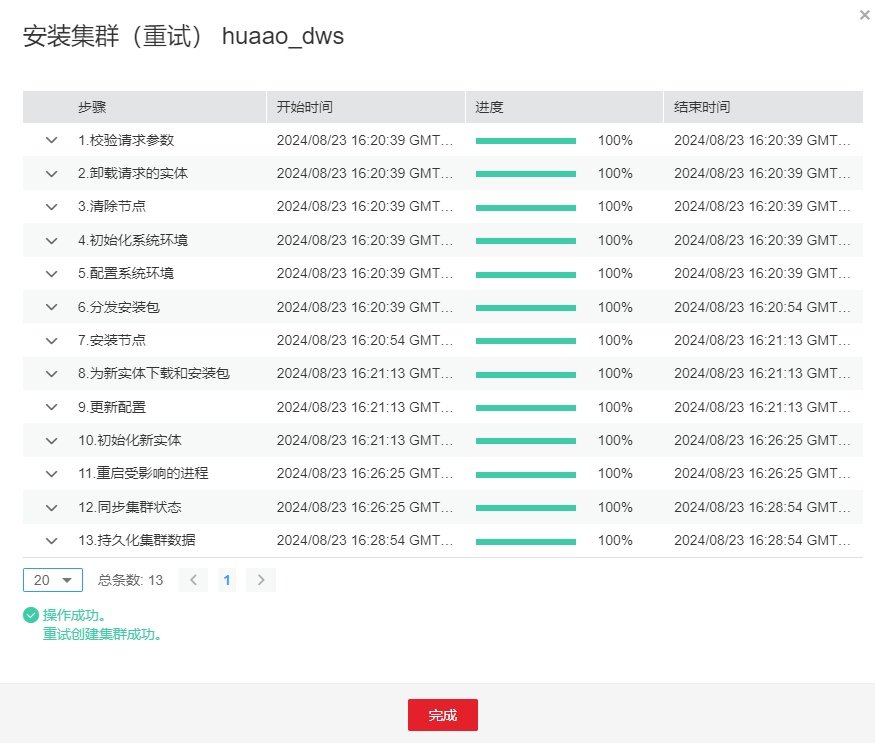Screen dimensions: 875x743
Task: Open the page size dropdown showing 20
Action: (53, 580)
